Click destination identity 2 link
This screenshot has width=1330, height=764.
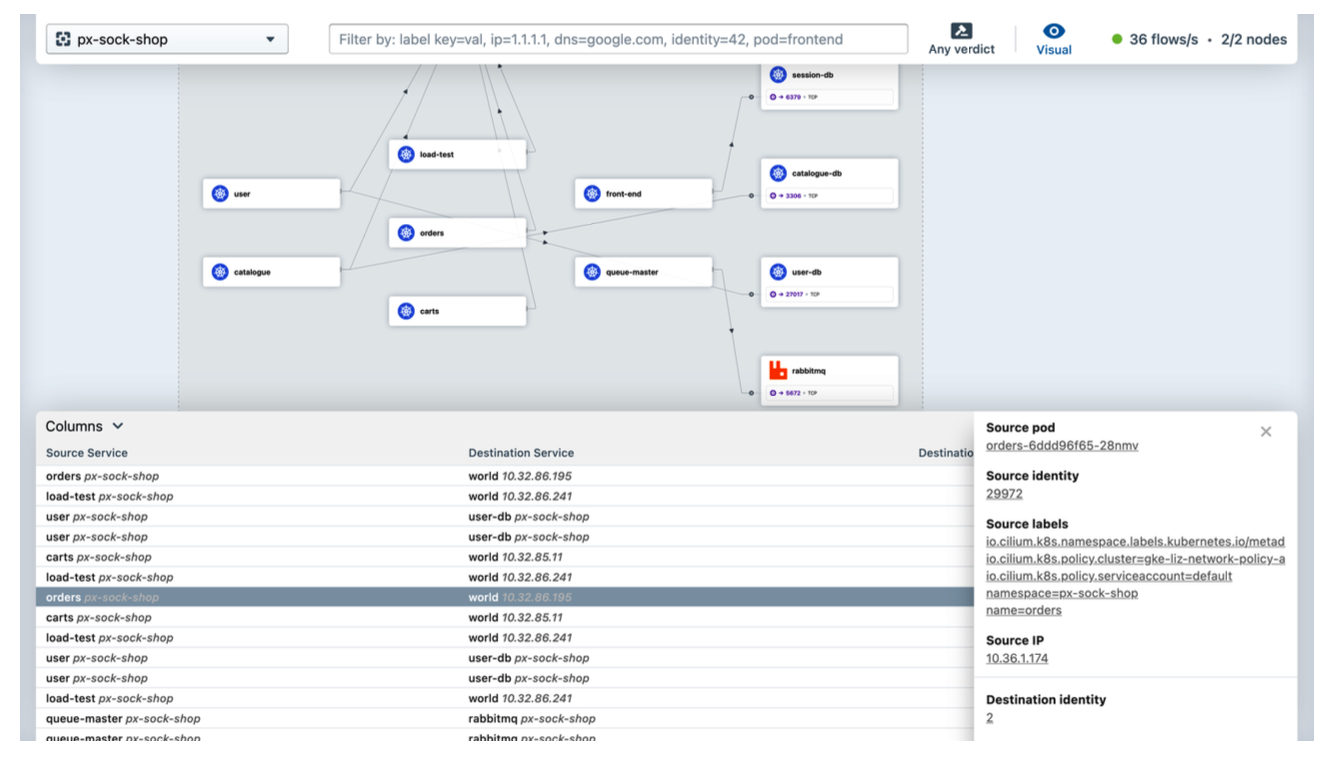990,718
